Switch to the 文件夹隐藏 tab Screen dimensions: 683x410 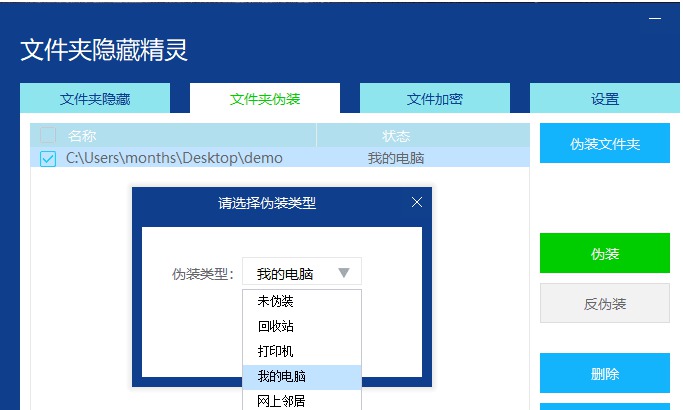pyautogui.click(x=95, y=99)
